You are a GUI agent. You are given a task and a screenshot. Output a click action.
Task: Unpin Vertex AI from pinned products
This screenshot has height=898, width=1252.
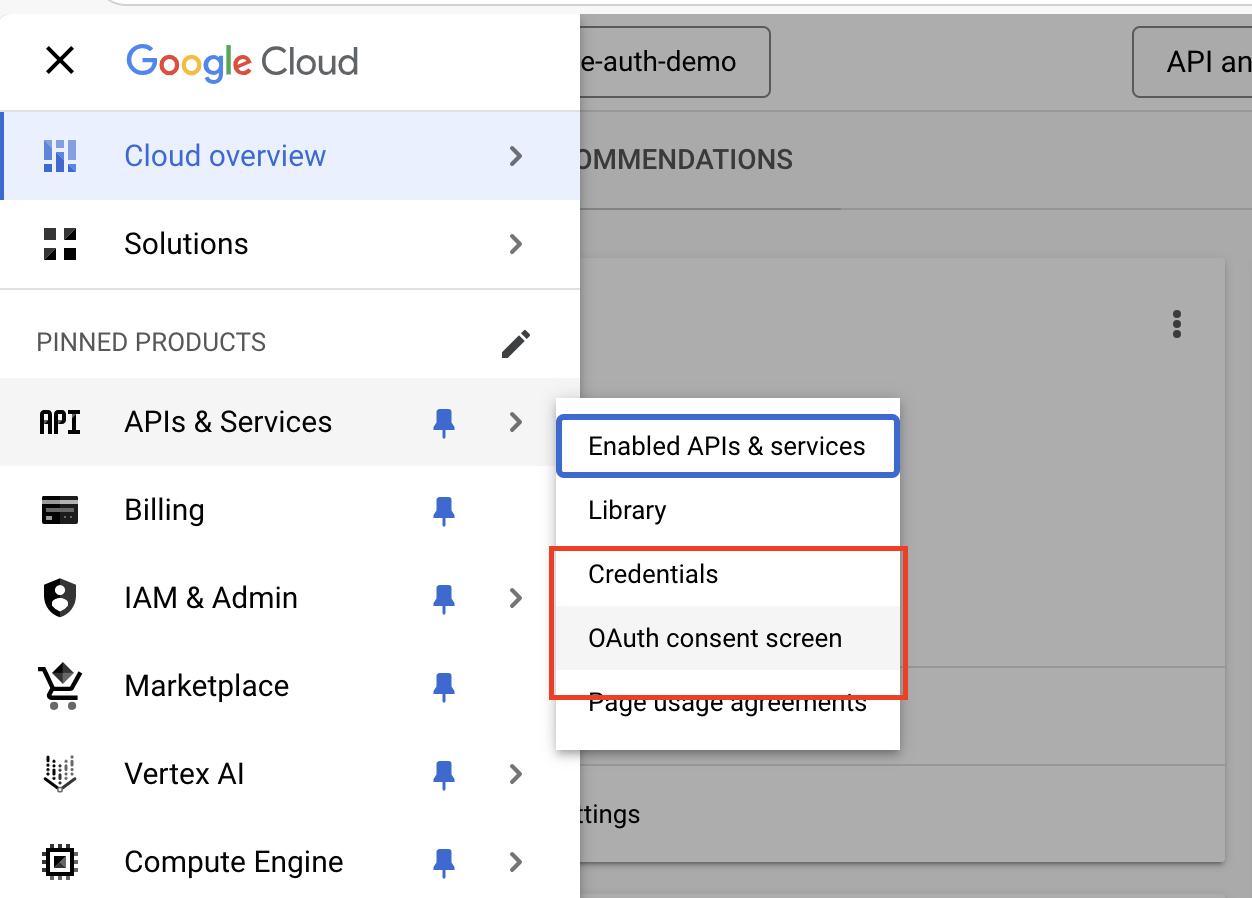(444, 775)
